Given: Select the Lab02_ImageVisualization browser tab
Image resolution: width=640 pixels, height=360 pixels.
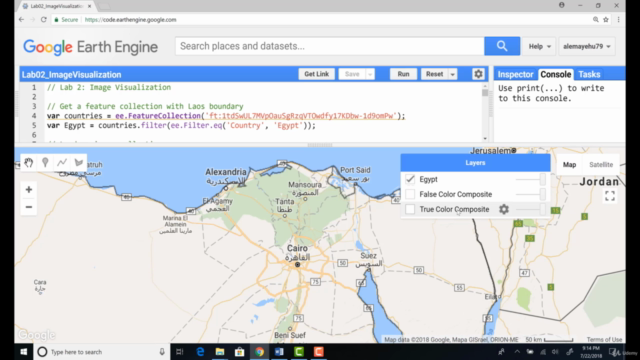Looking at the screenshot, I should click(56, 6).
